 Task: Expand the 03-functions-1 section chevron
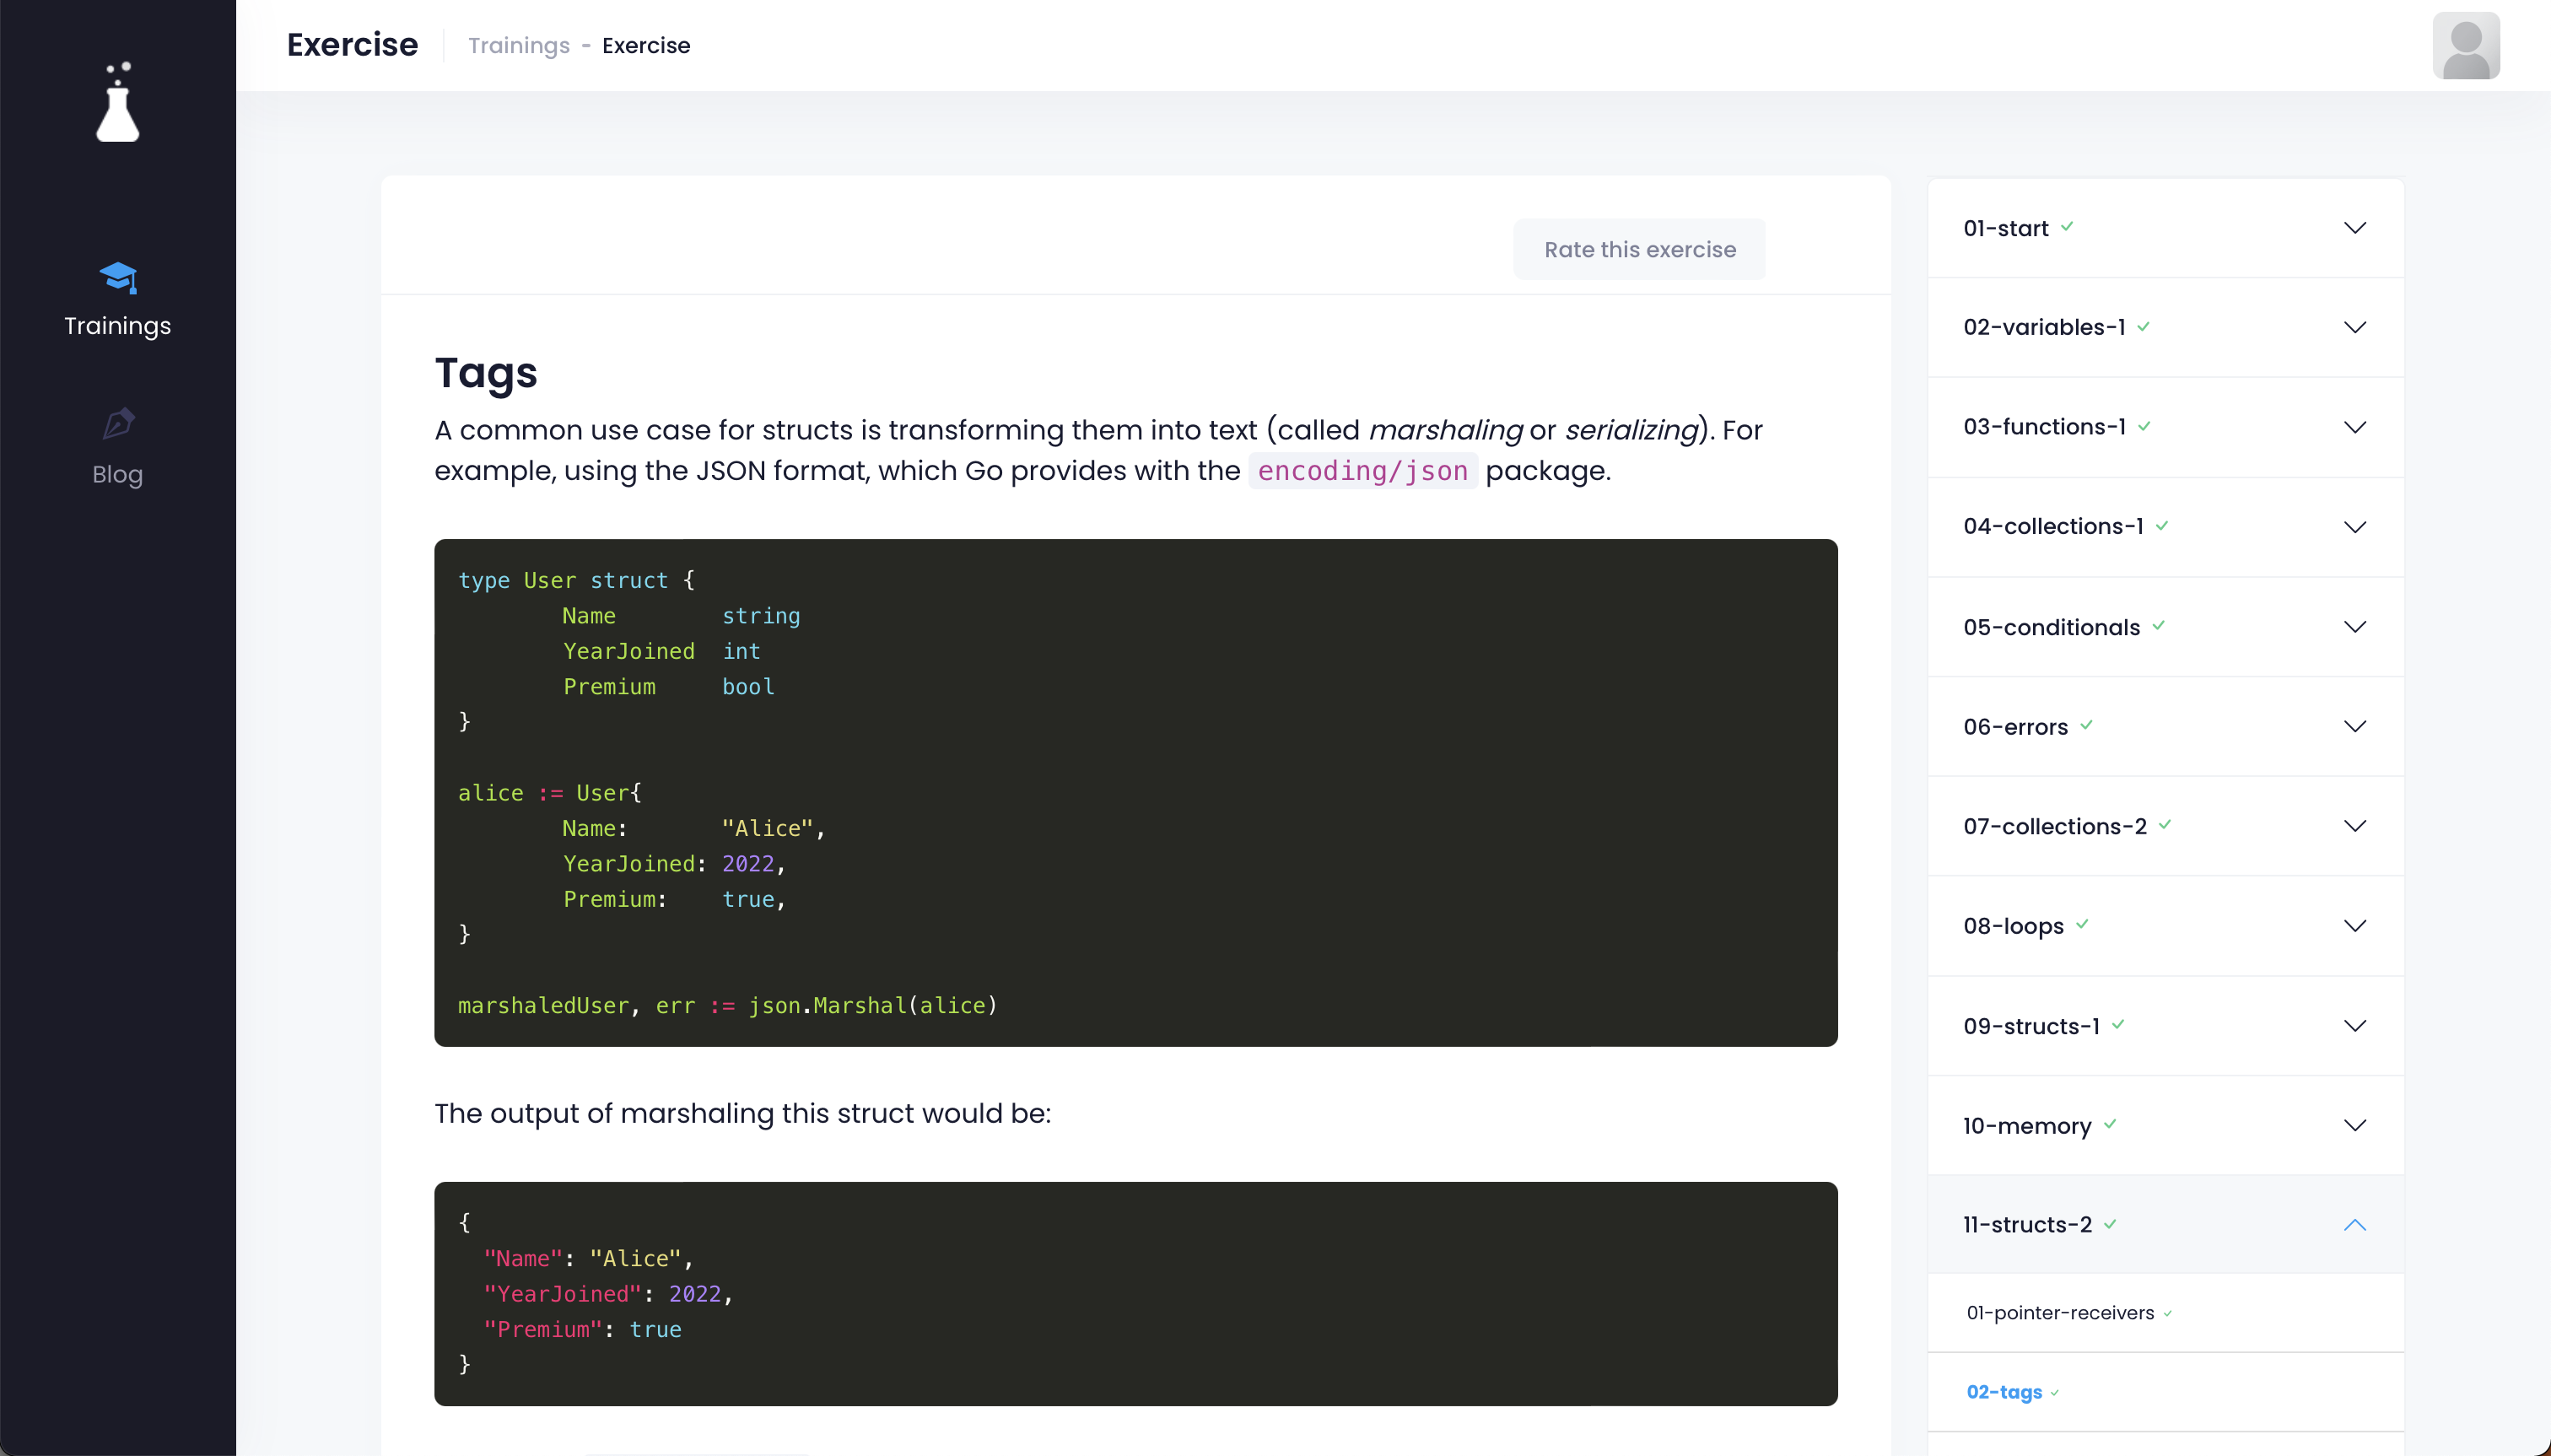pyautogui.click(x=2354, y=428)
